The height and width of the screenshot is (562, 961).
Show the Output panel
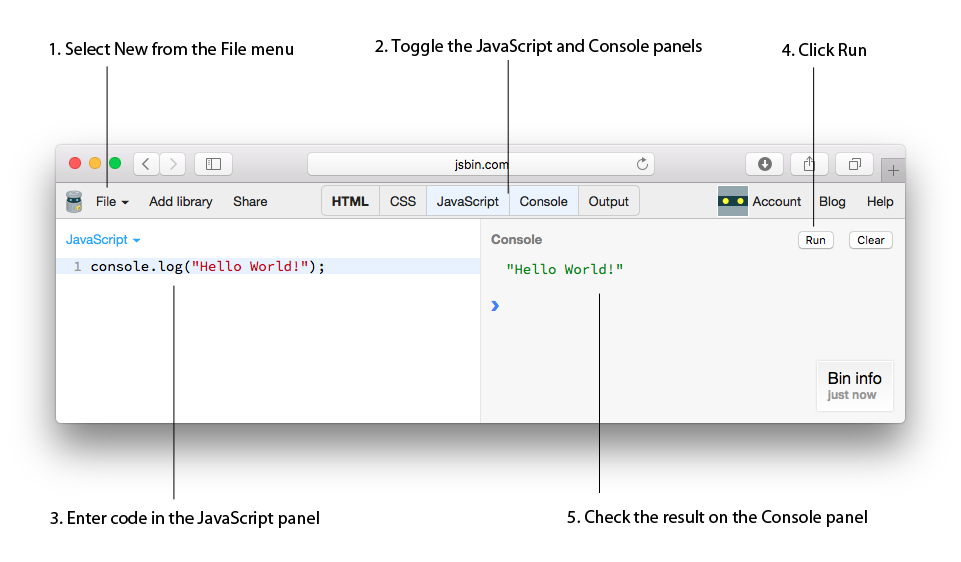pyautogui.click(x=608, y=201)
